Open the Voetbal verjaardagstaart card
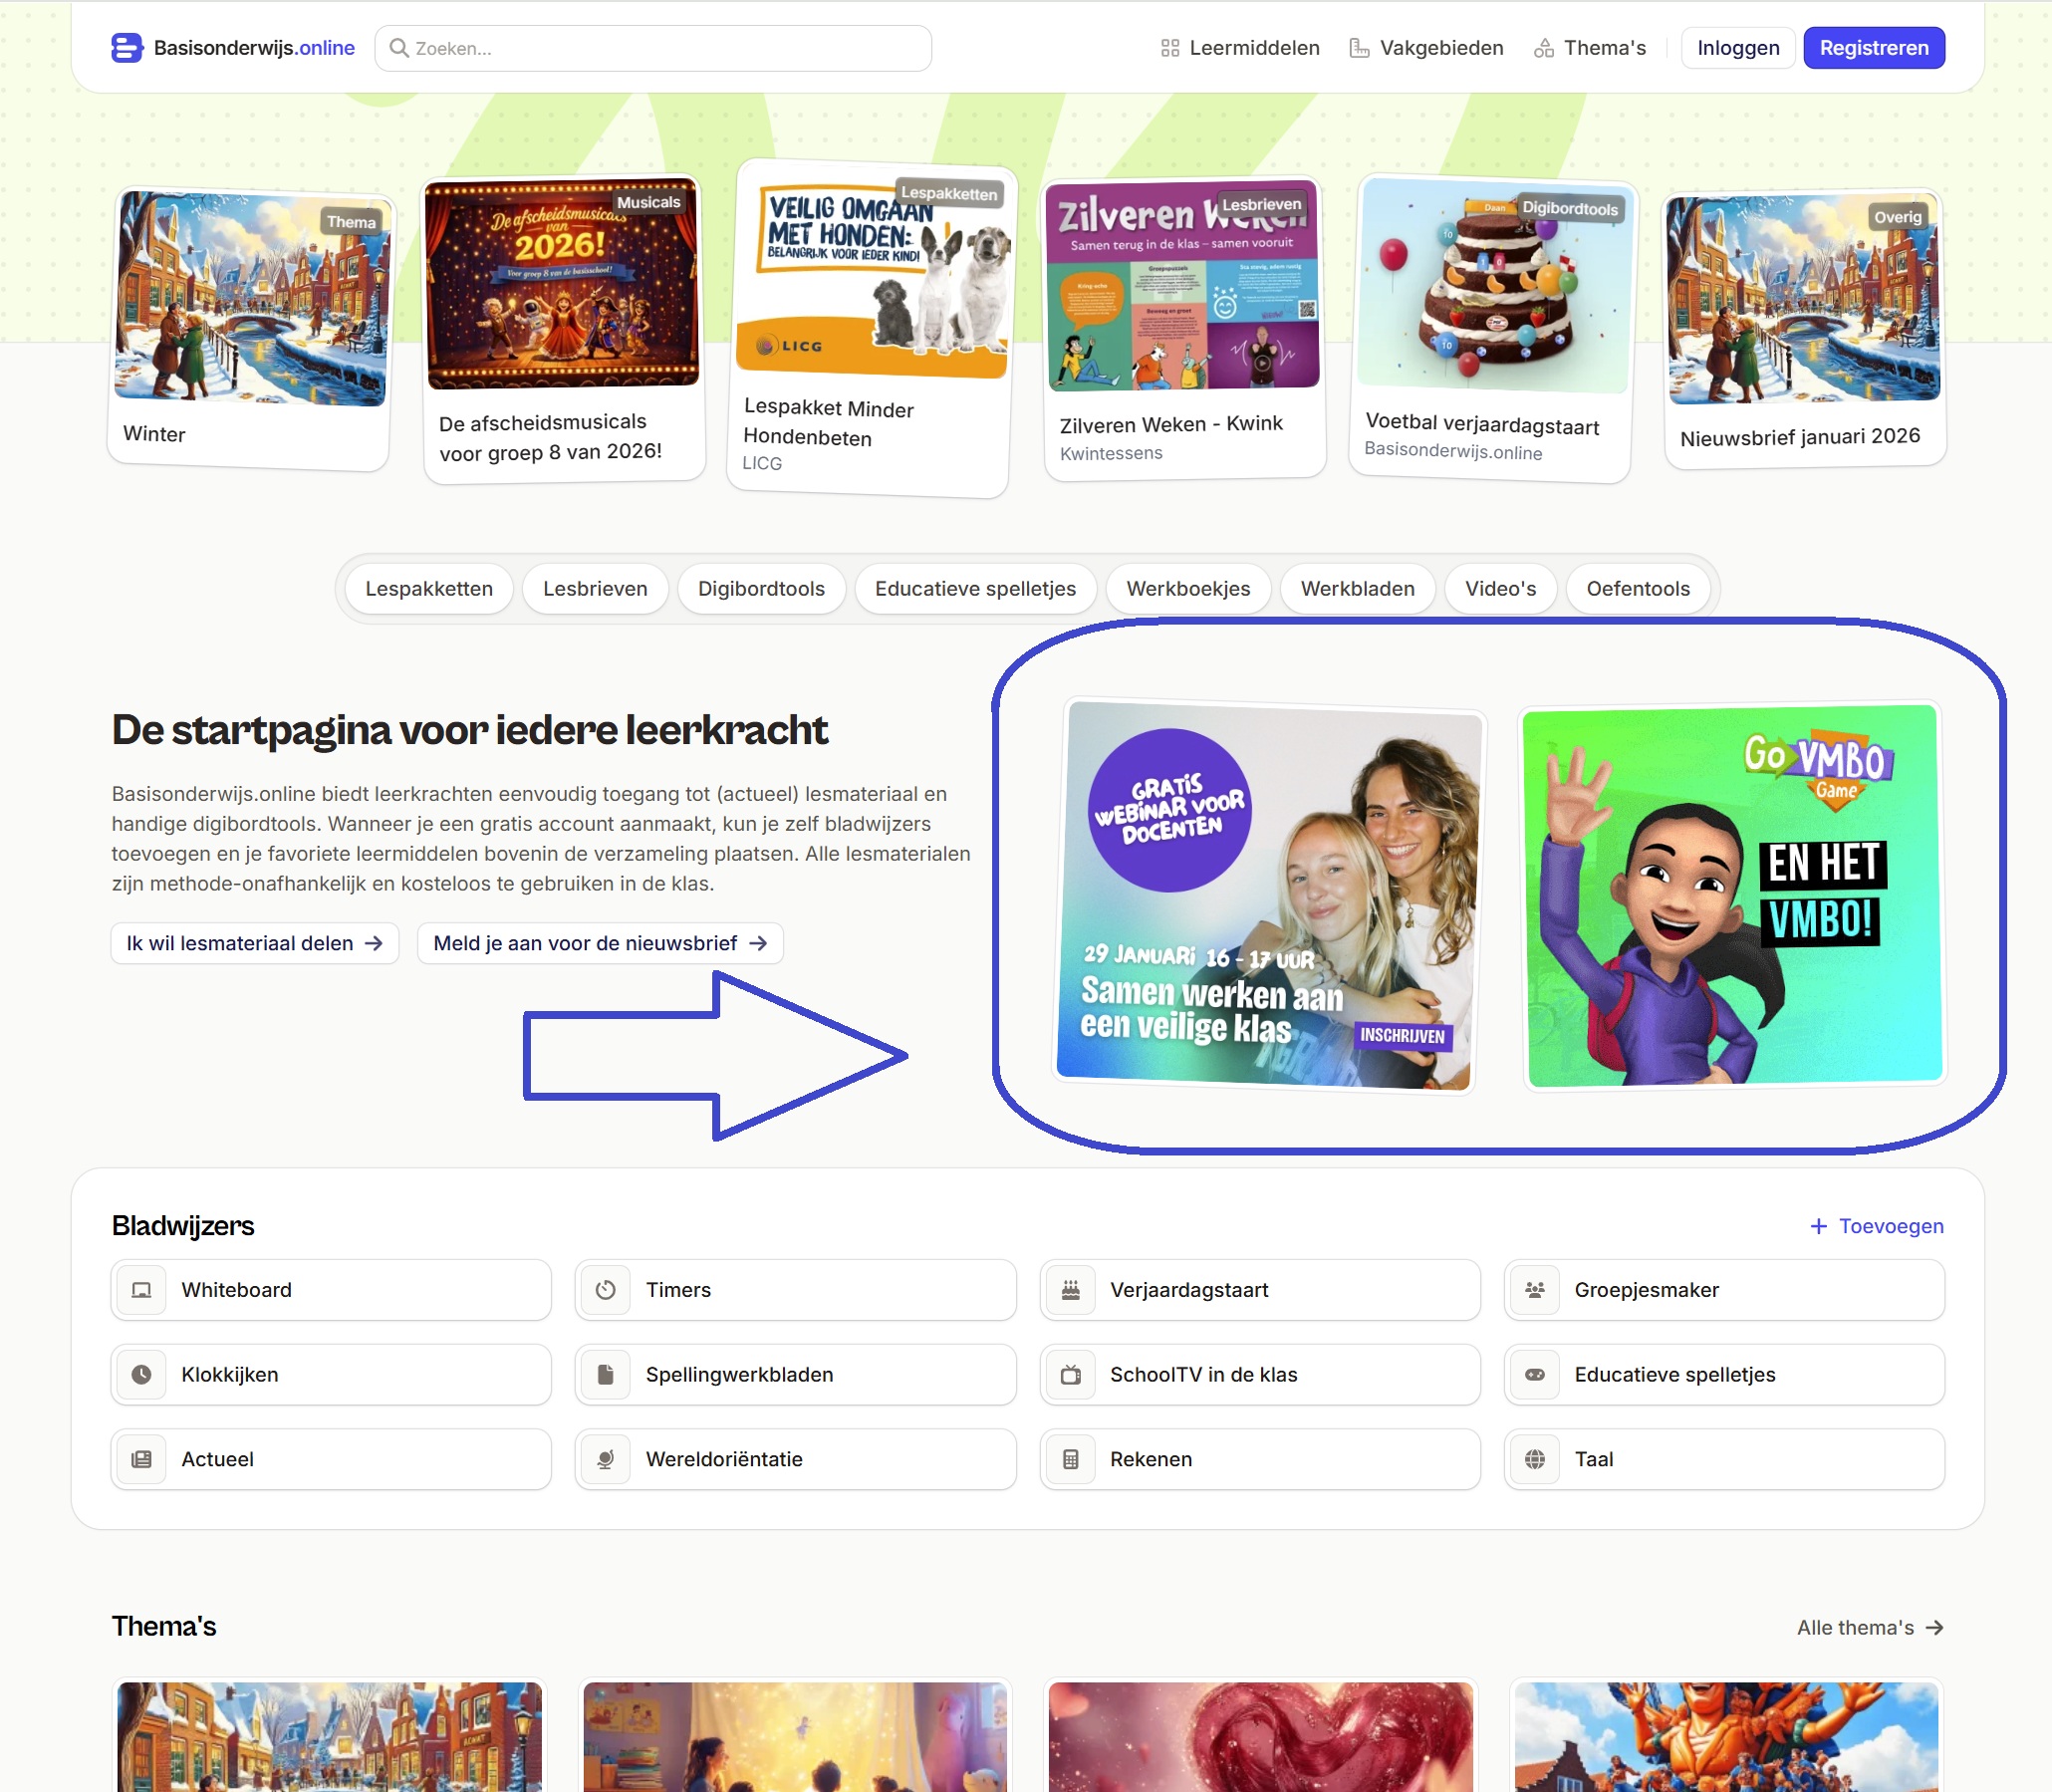 point(1493,328)
